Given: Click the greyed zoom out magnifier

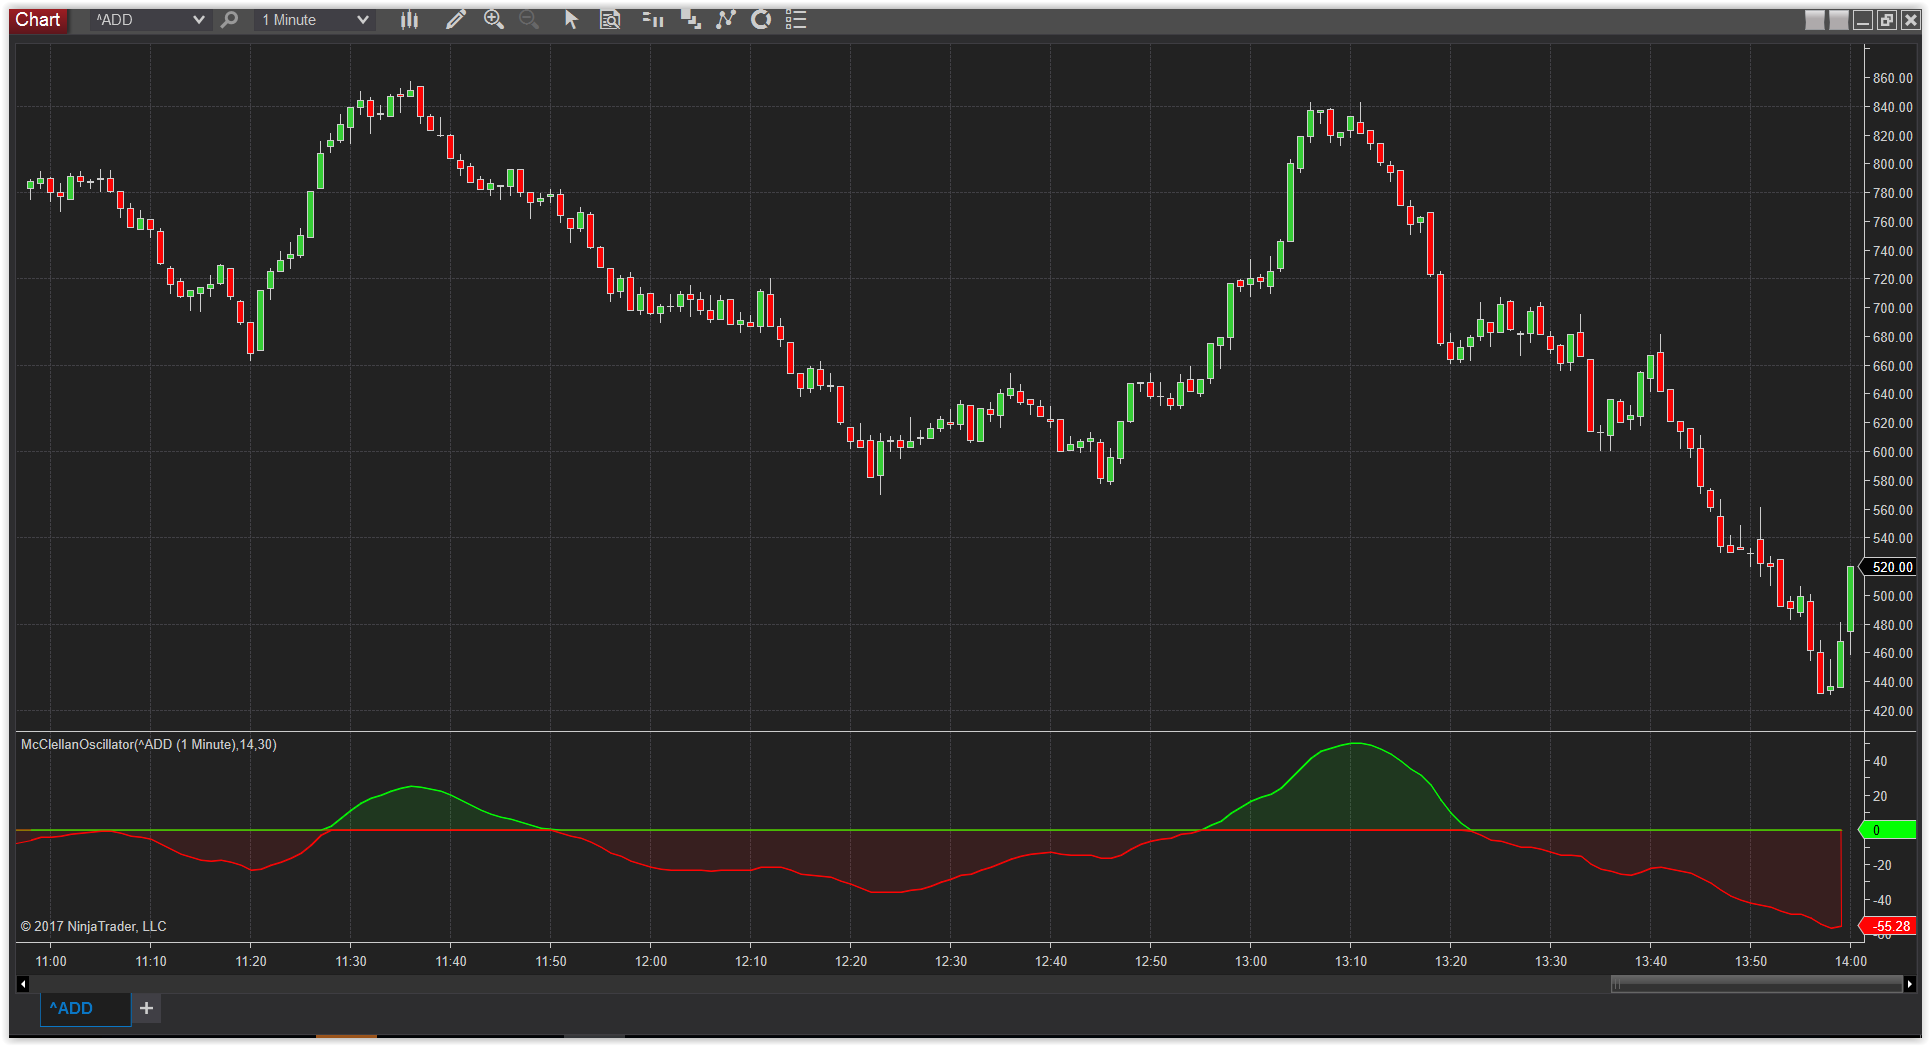Looking at the screenshot, I should tap(529, 20).
